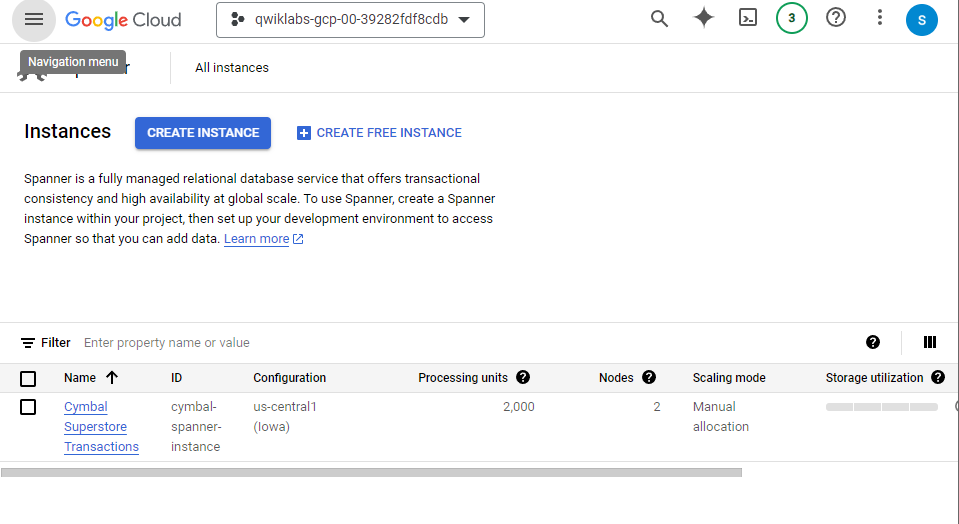Click the storage utilization progress bar
959x524 pixels.
tap(882, 407)
